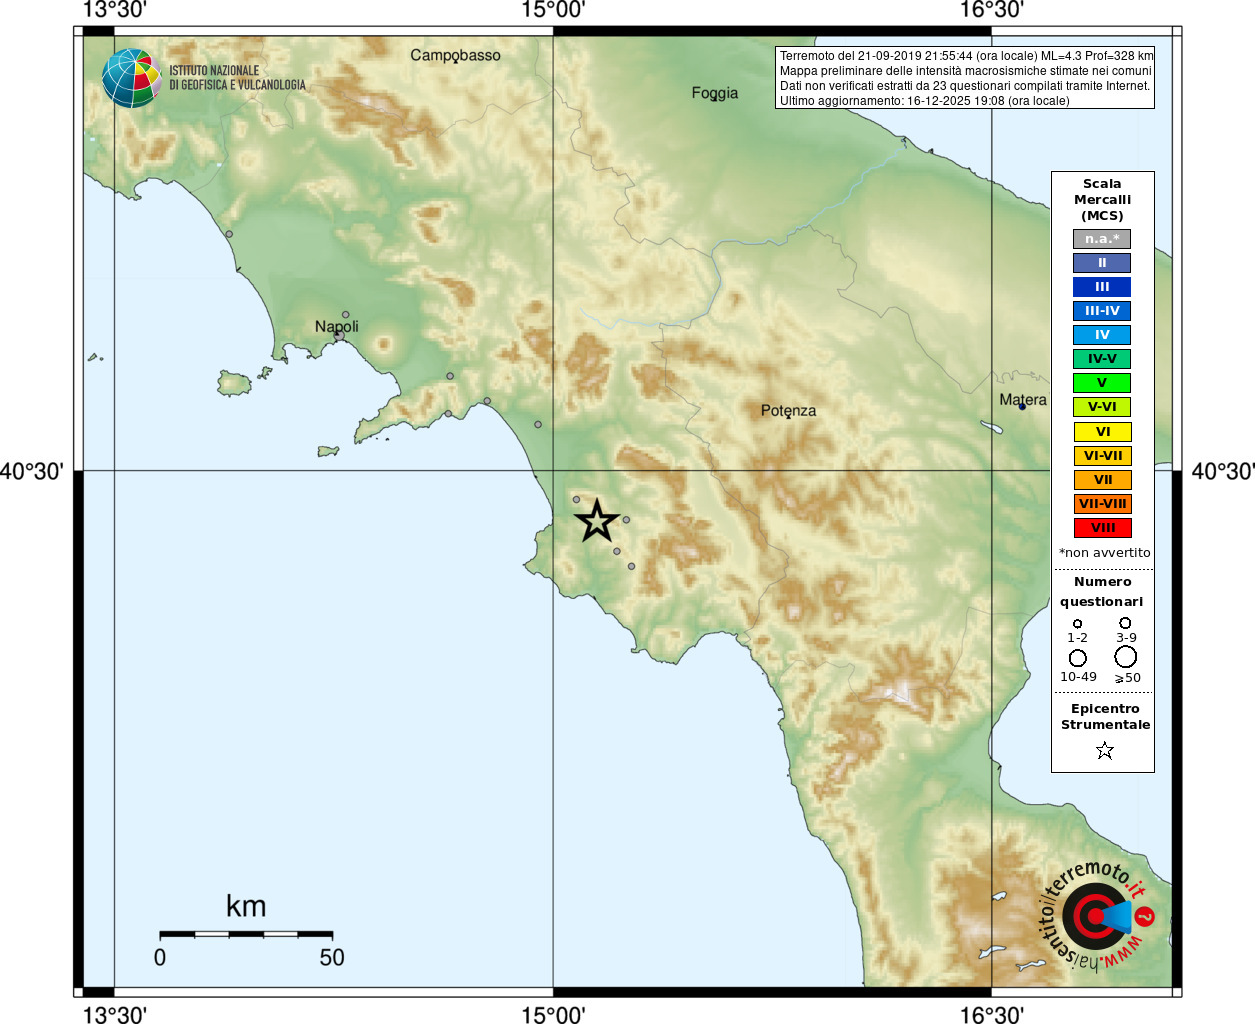Click the km scale bar
This screenshot has height=1024, width=1255.
(246, 934)
